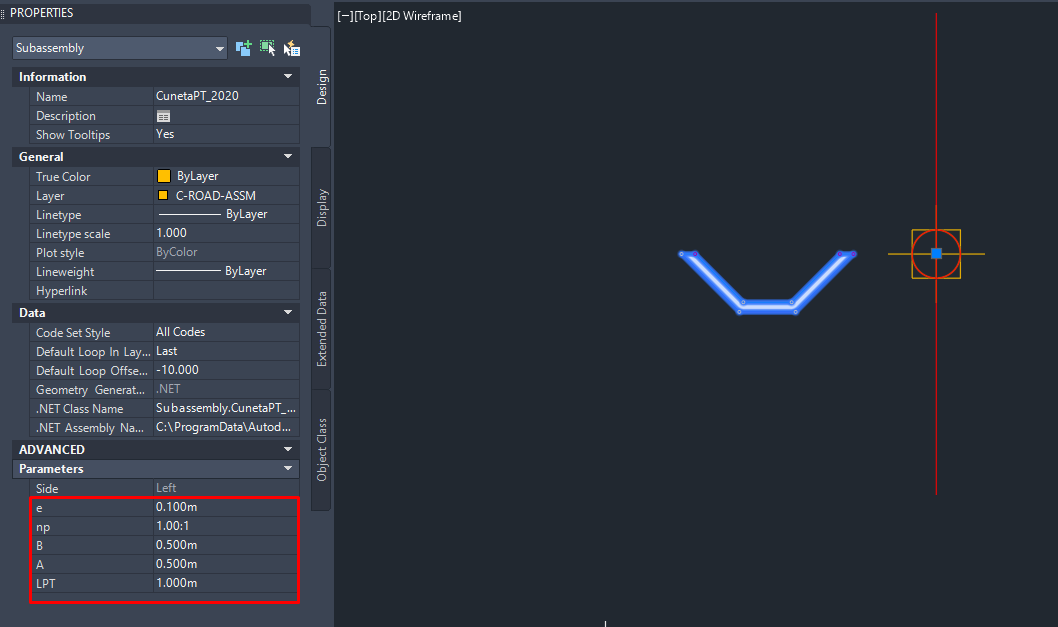
Task: Click the Default Loop In Layout value Last
Action: pyautogui.click(x=226, y=351)
